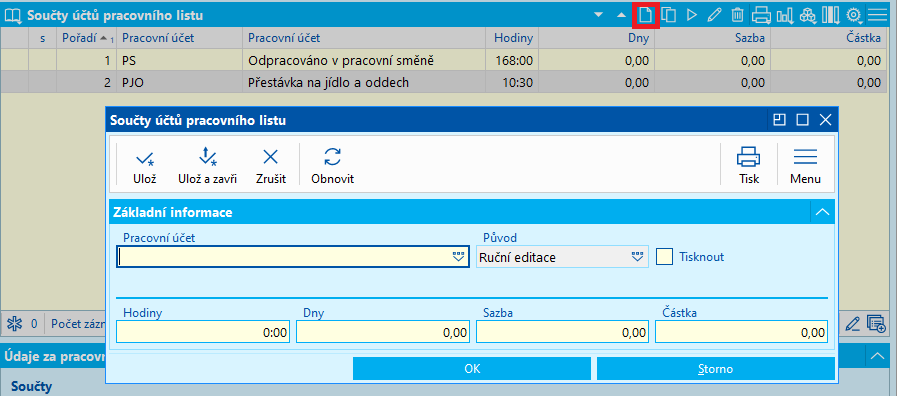Open the dialog Menu hamburger
Image resolution: width=897 pixels, height=396 pixels.
[805, 165]
